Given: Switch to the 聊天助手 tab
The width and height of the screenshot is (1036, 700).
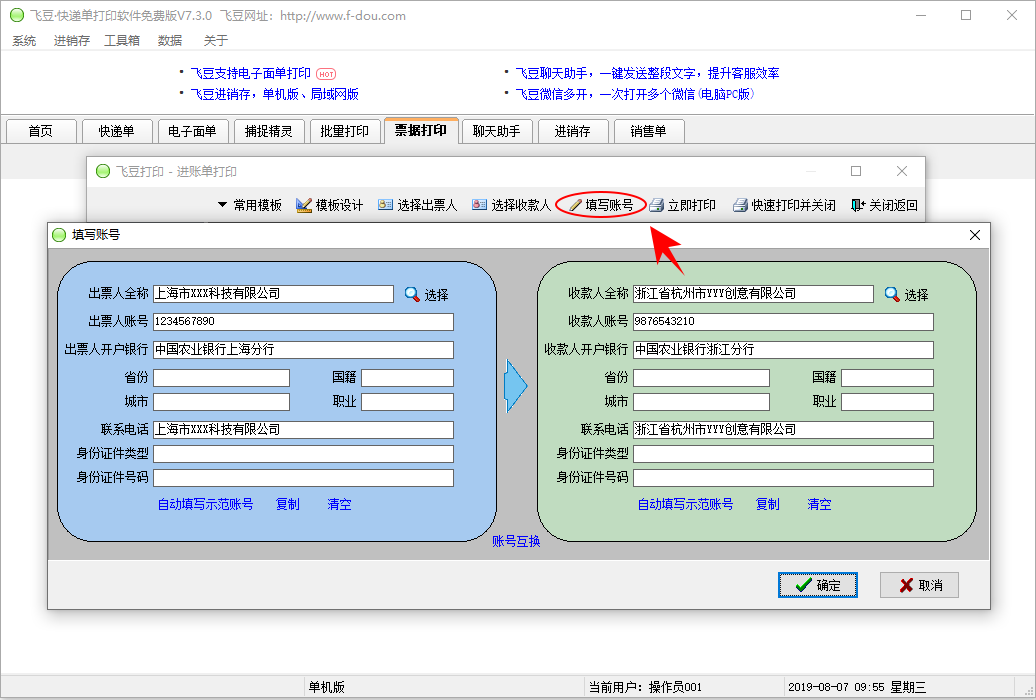Looking at the screenshot, I should (497, 131).
